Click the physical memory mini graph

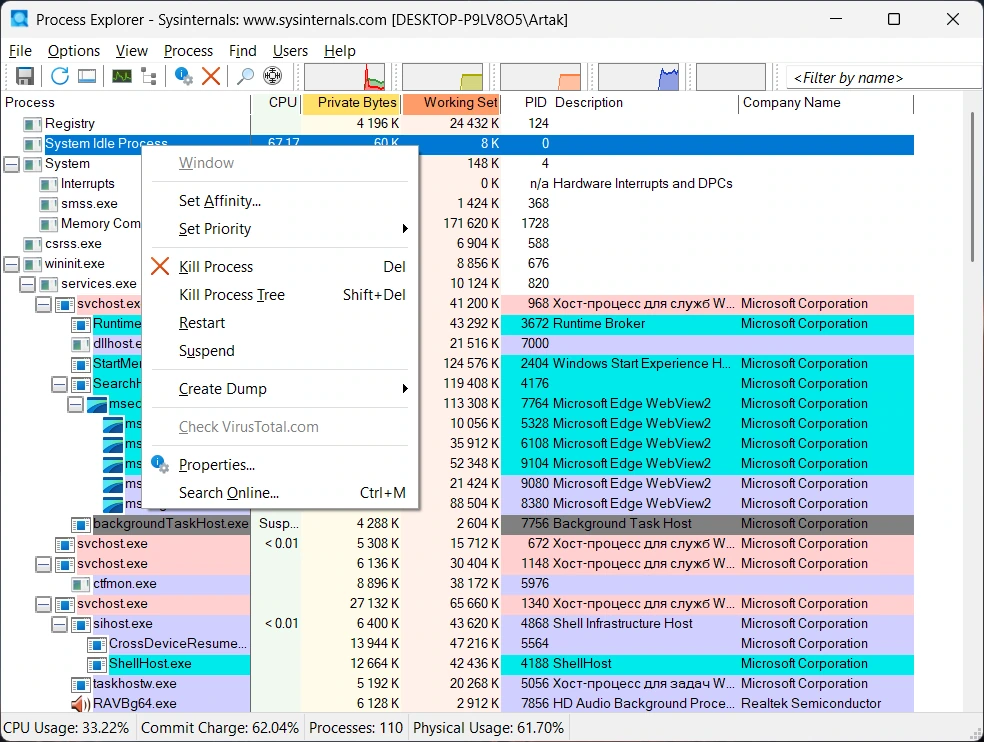pos(540,77)
